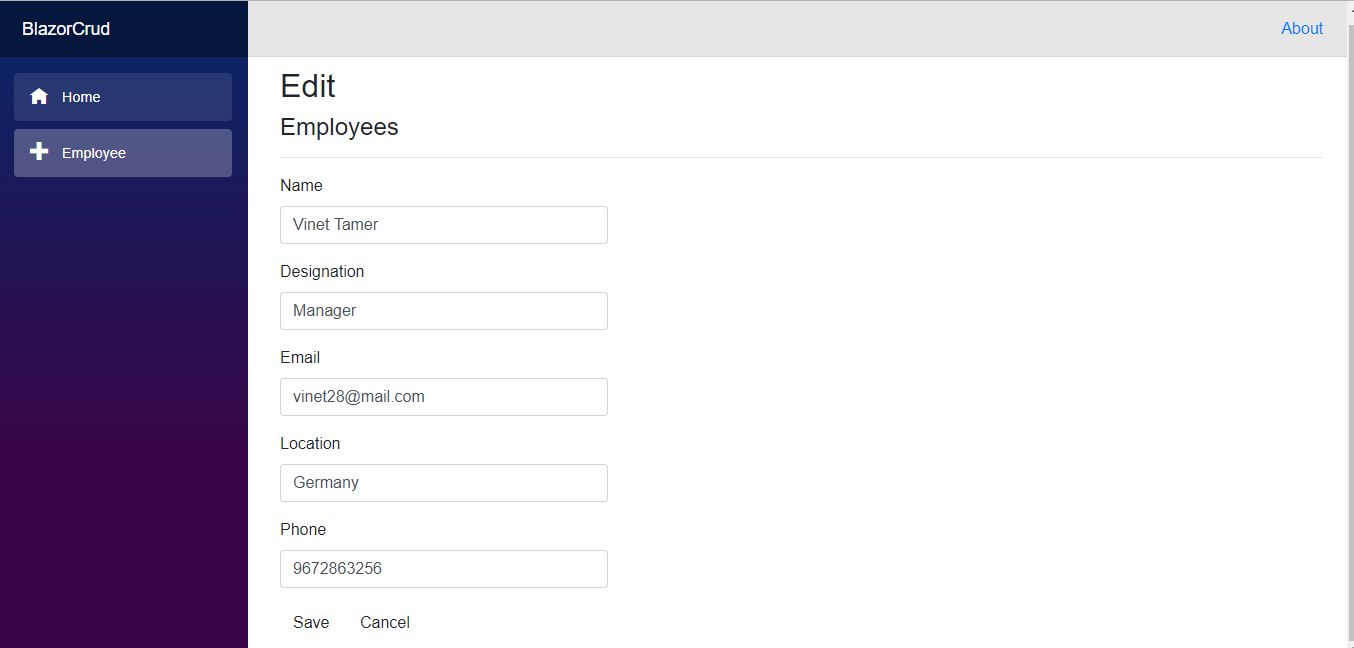The height and width of the screenshot is (648, 1354).
Task: Click the Name field label
Action: pos(301,186)
